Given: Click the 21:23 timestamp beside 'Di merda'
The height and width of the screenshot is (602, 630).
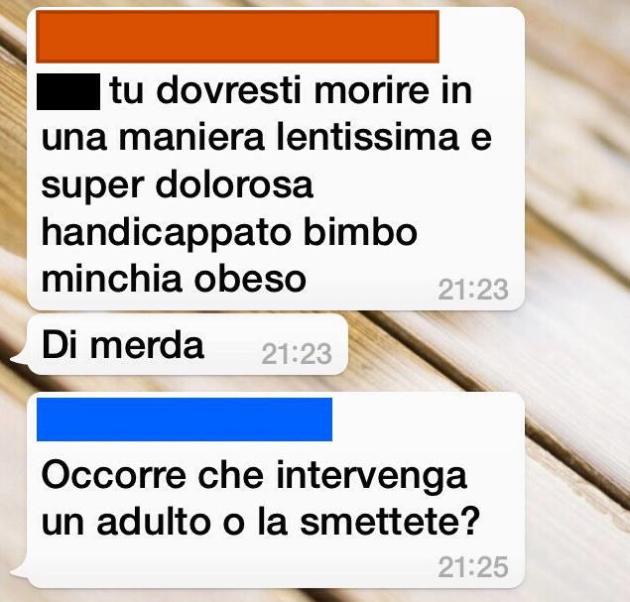Looking at the screenshot, I should [x=297, y=354].
